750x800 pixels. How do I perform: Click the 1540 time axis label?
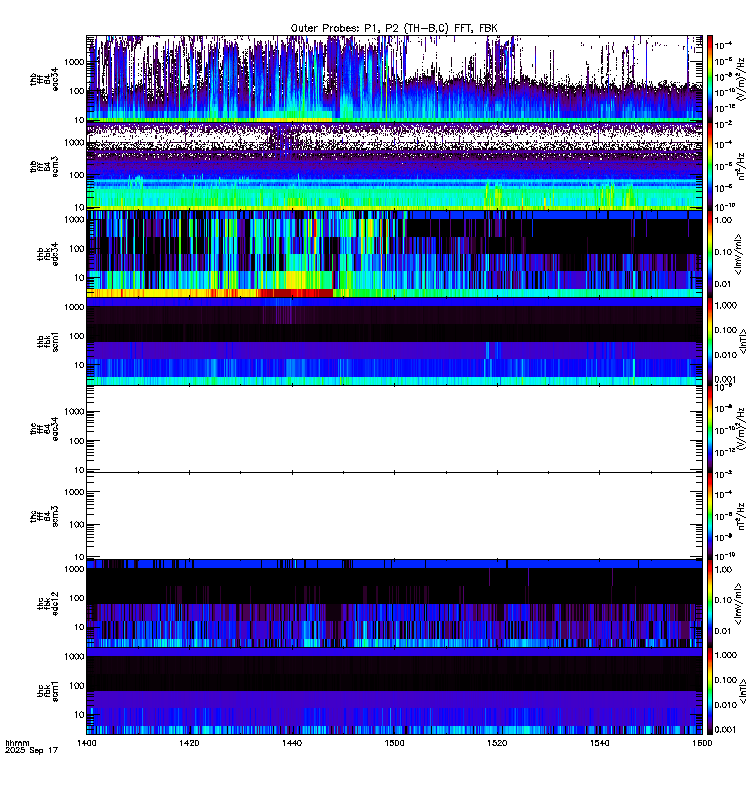(599, 743)
